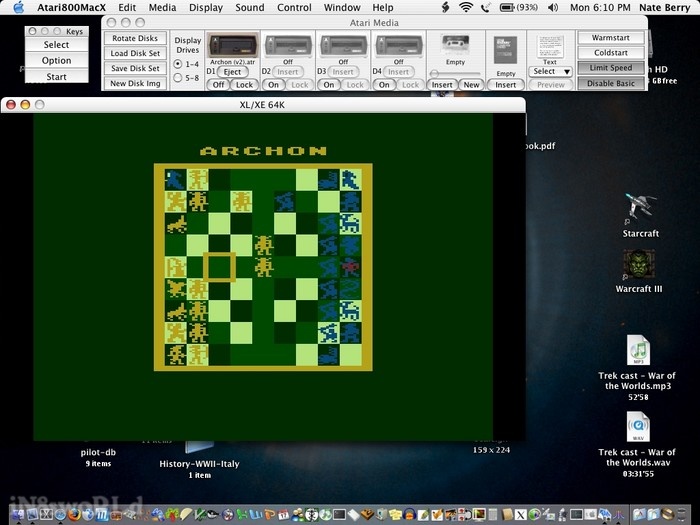
Task: Click the New Disk Img button
Action: (135, 83)
